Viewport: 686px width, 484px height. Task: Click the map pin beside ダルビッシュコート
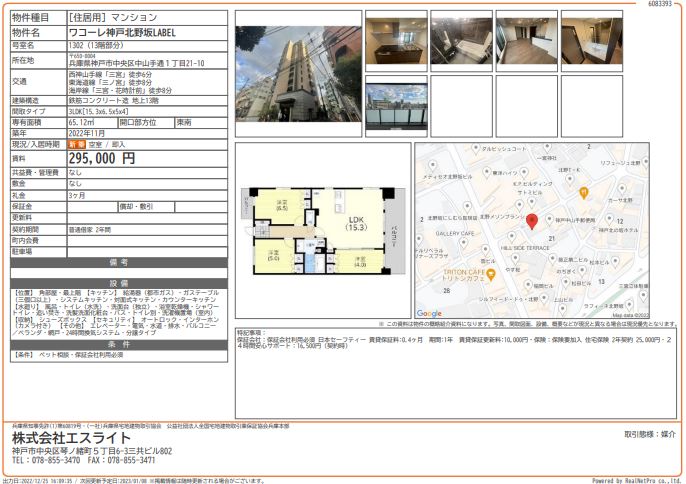point(476,150)
